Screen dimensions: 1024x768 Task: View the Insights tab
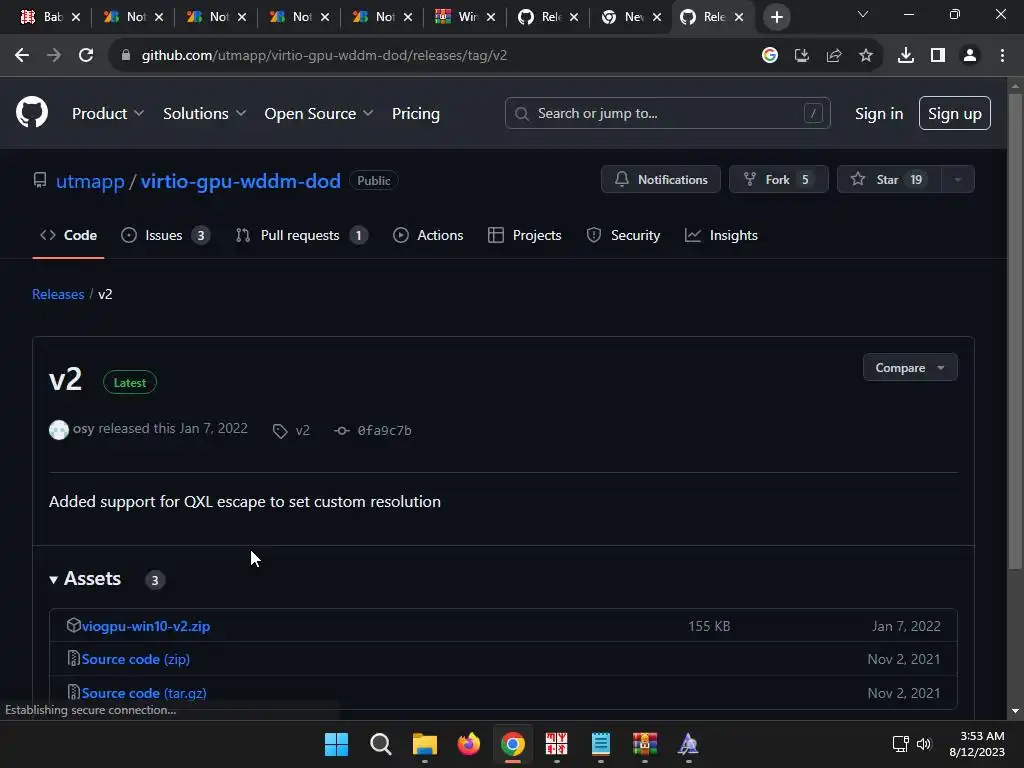(x=721, y=235)
